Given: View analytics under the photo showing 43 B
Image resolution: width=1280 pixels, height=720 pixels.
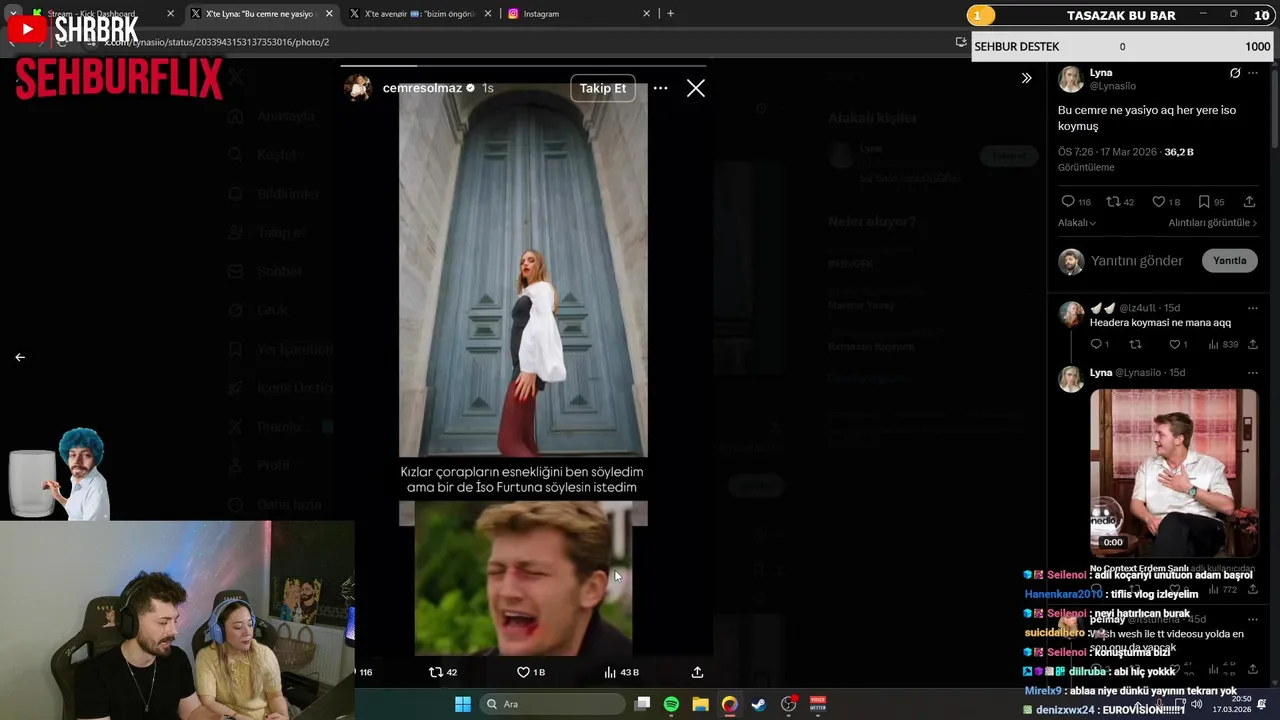Looking at the screenshot, I should (x=621, y=672).
